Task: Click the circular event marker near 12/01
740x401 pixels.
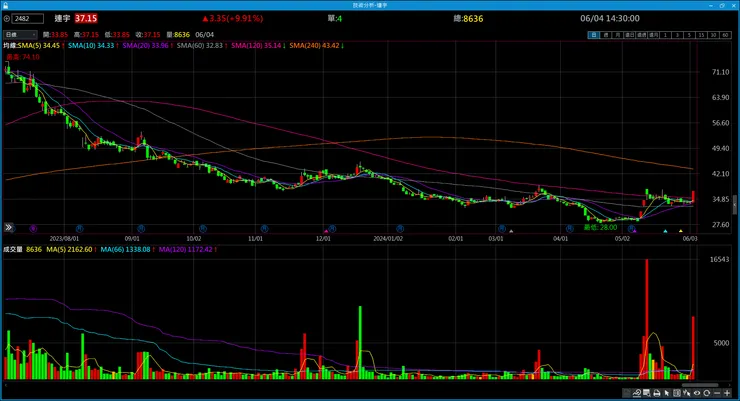Action: click(x=332, y=228)
